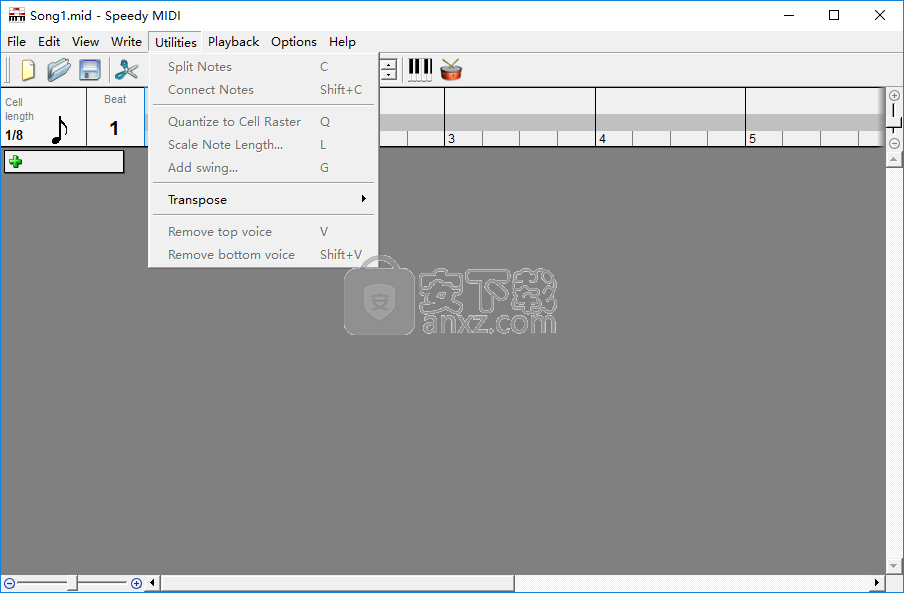Zoom in vertically with the top-right plus icon

click(x=894, y=96)
